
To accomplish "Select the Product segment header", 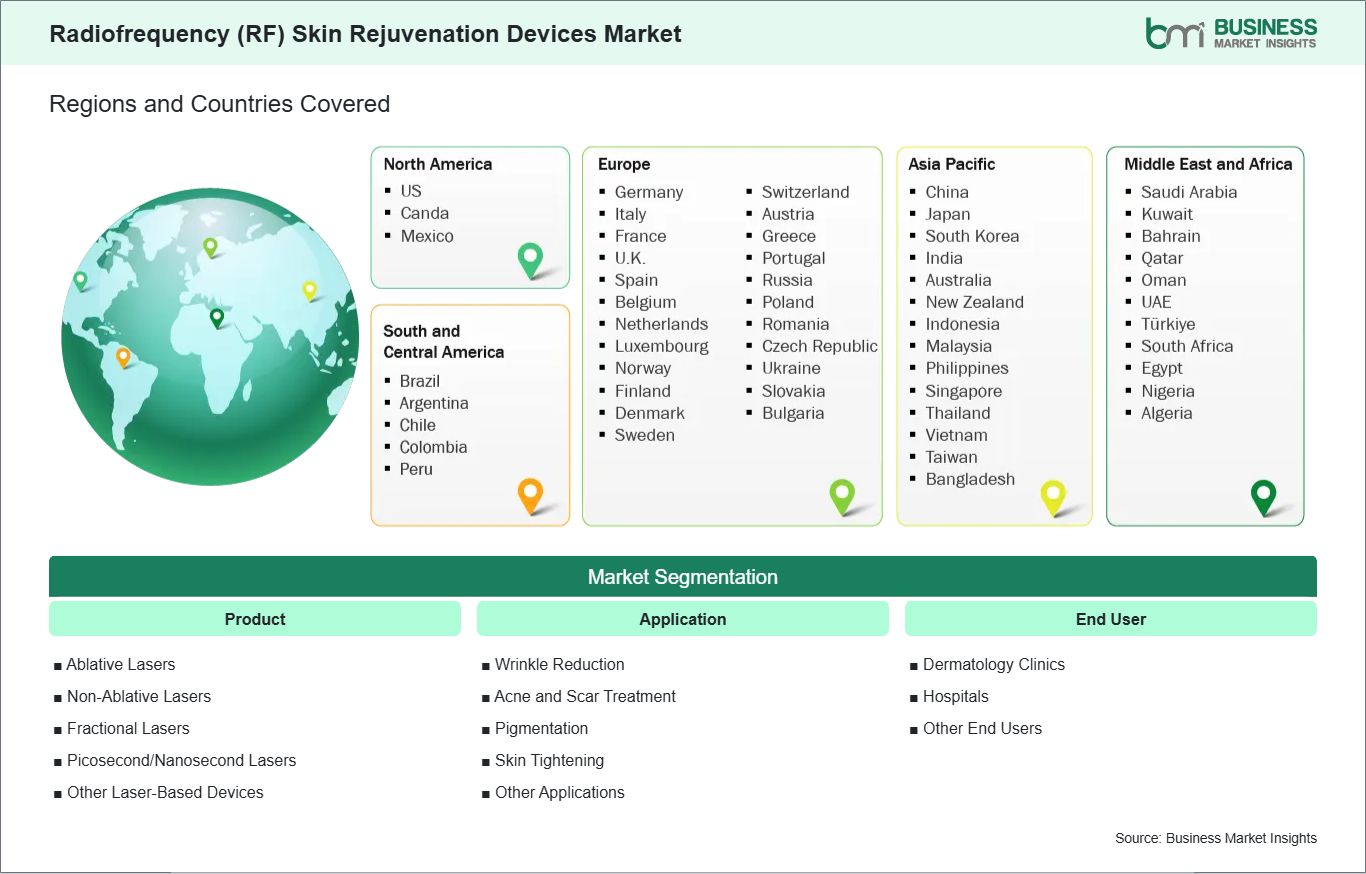I will pyautogui.click(x=255, y=619).
